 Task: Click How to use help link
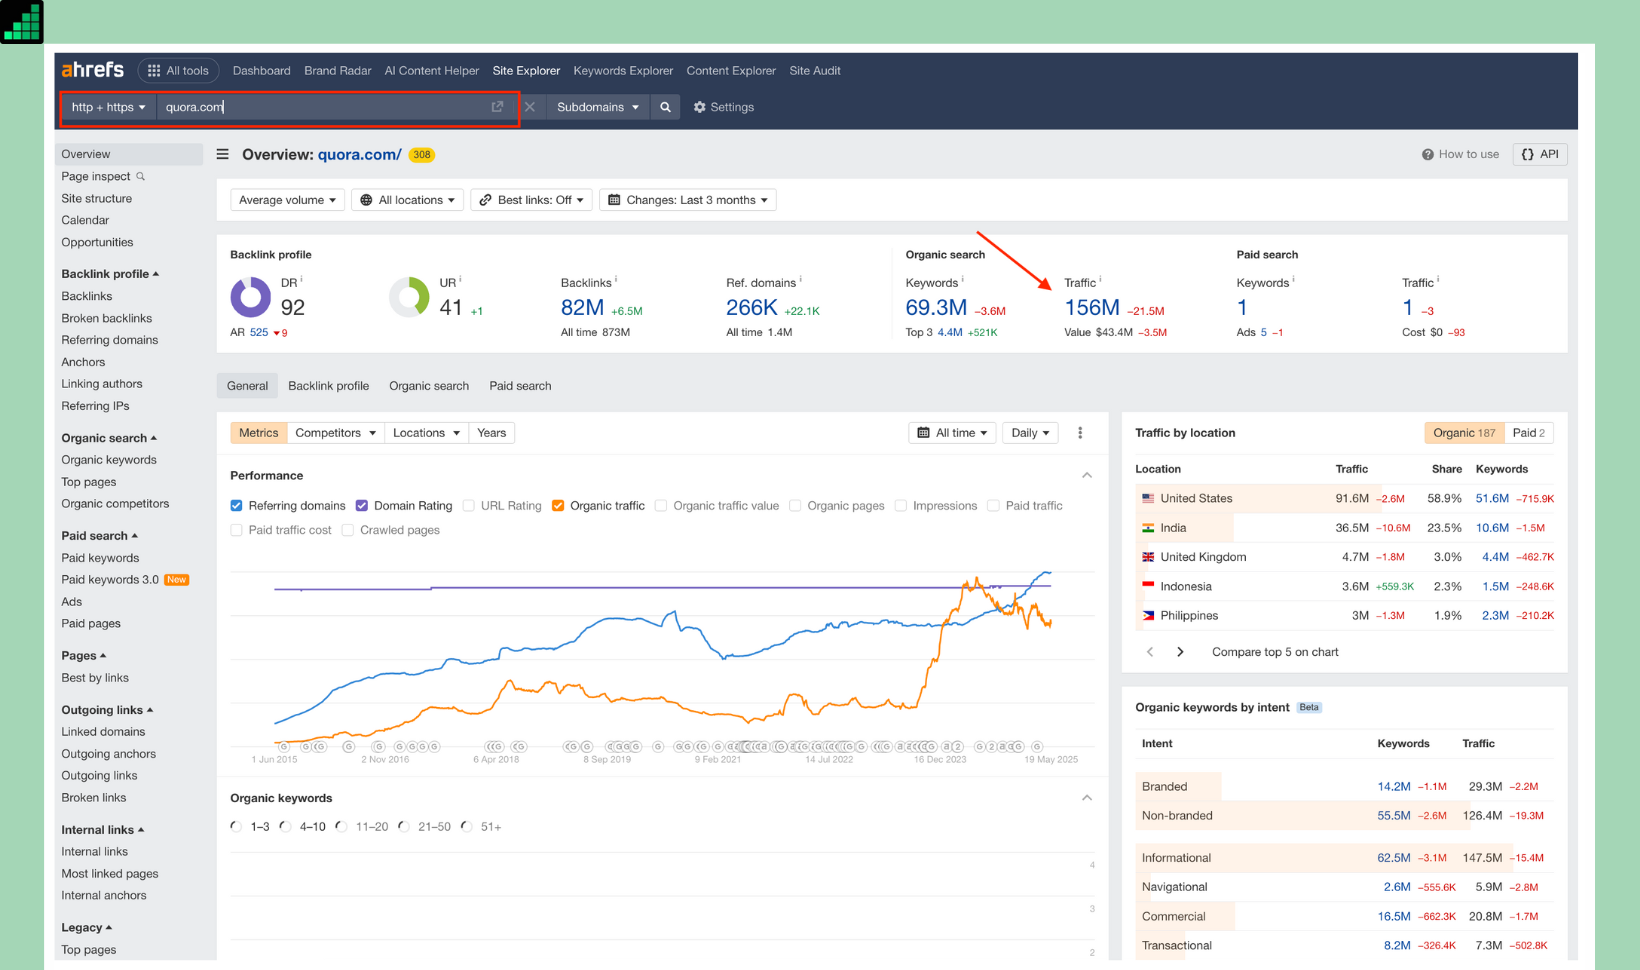click(x=1460, y=154)
